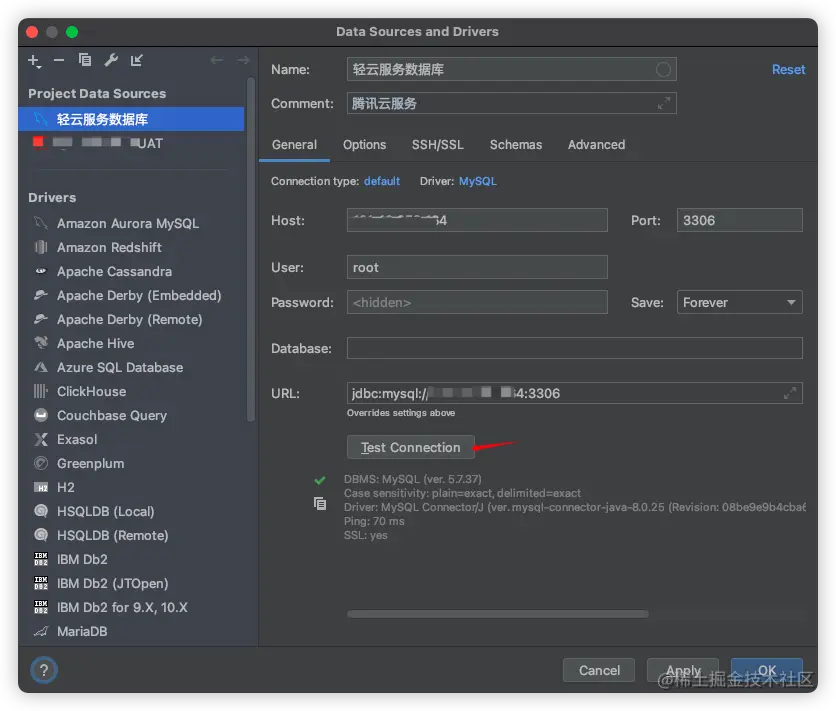Copy connection test result to clipboard
Image resolution: width=836 pixels, height=711 pixels.
click(320, 503)
